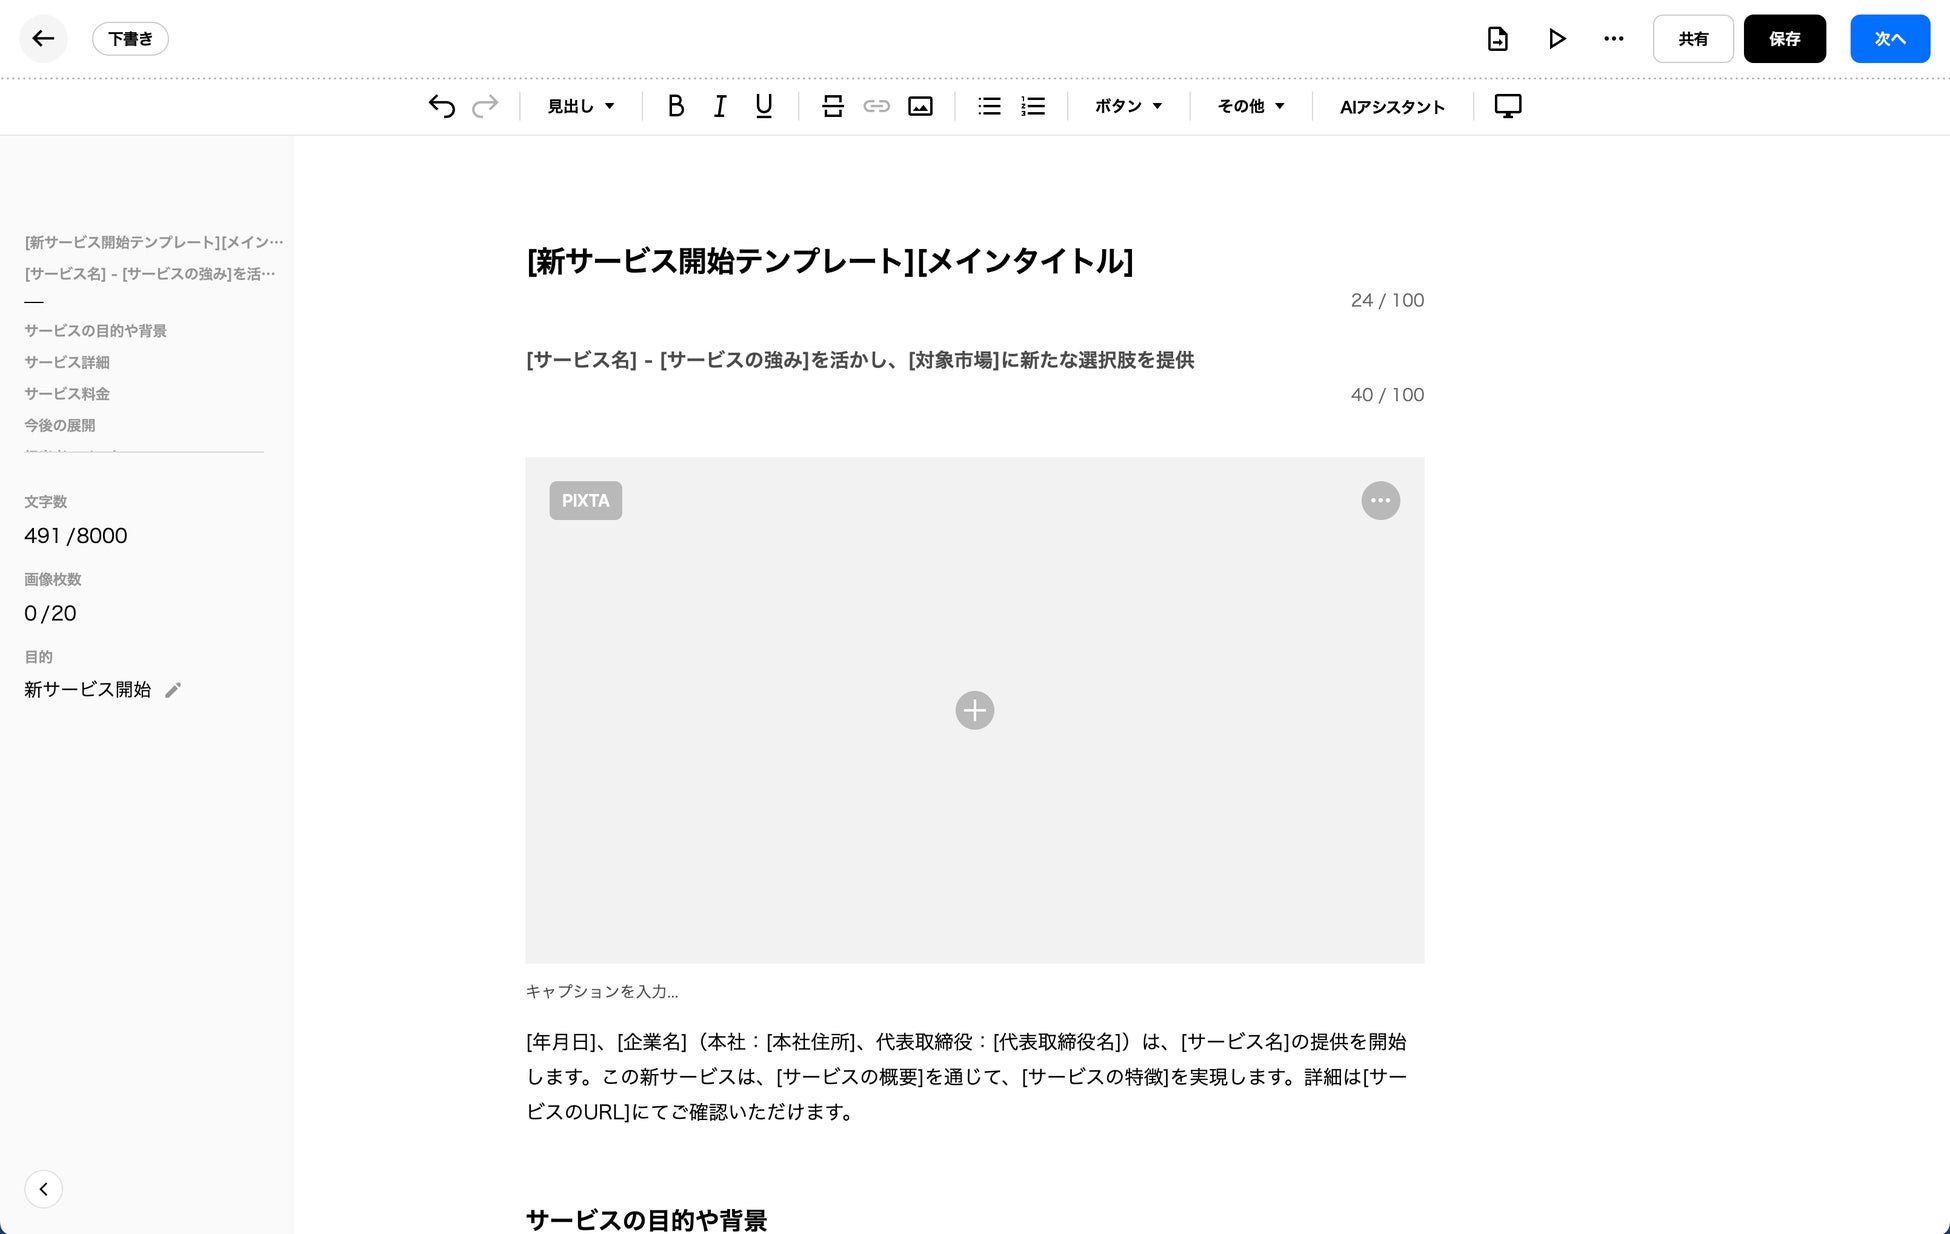Toggle italic formatting
The image size is (1950, 1234).
pyautogui.click(x=720, y=106)
